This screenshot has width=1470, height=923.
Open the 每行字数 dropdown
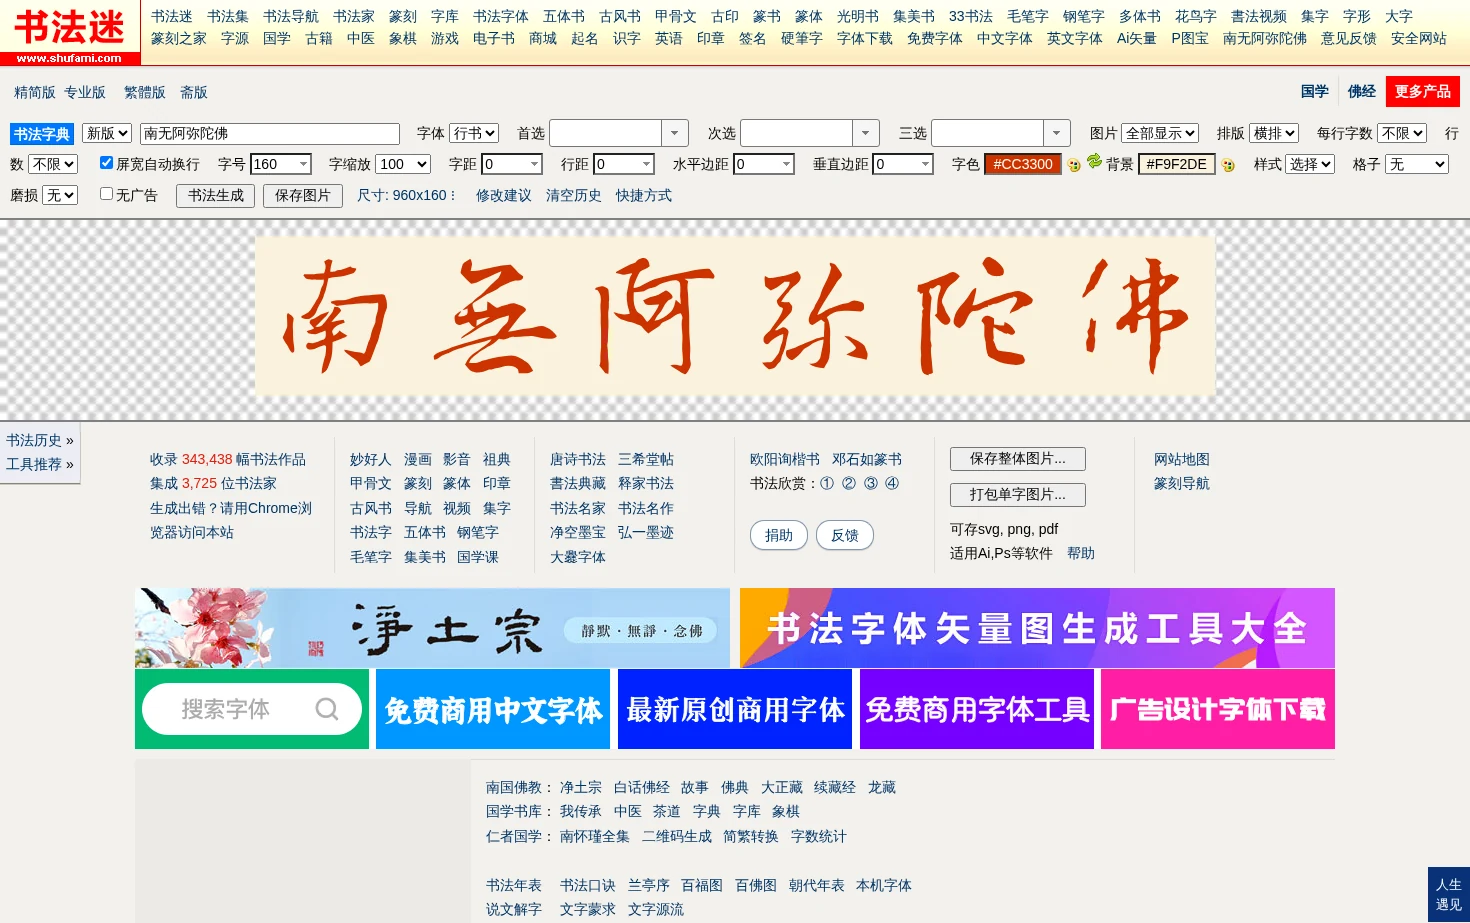(1402, 133)
